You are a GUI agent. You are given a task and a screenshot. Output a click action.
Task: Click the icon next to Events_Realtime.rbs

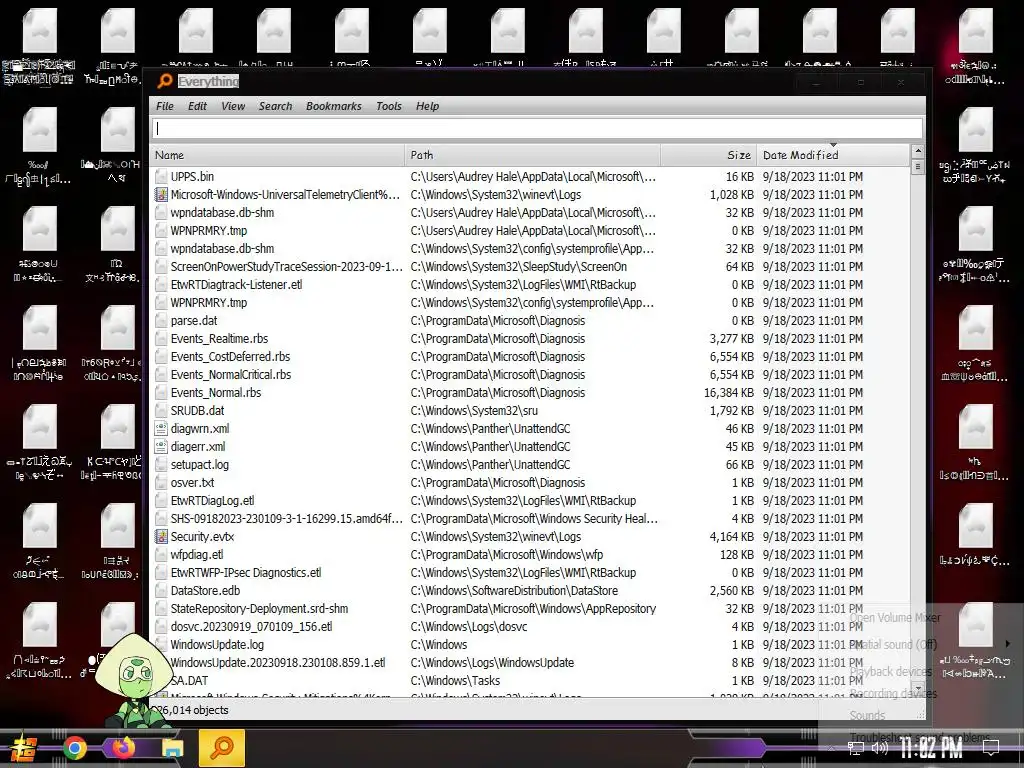tap(161, 338)
